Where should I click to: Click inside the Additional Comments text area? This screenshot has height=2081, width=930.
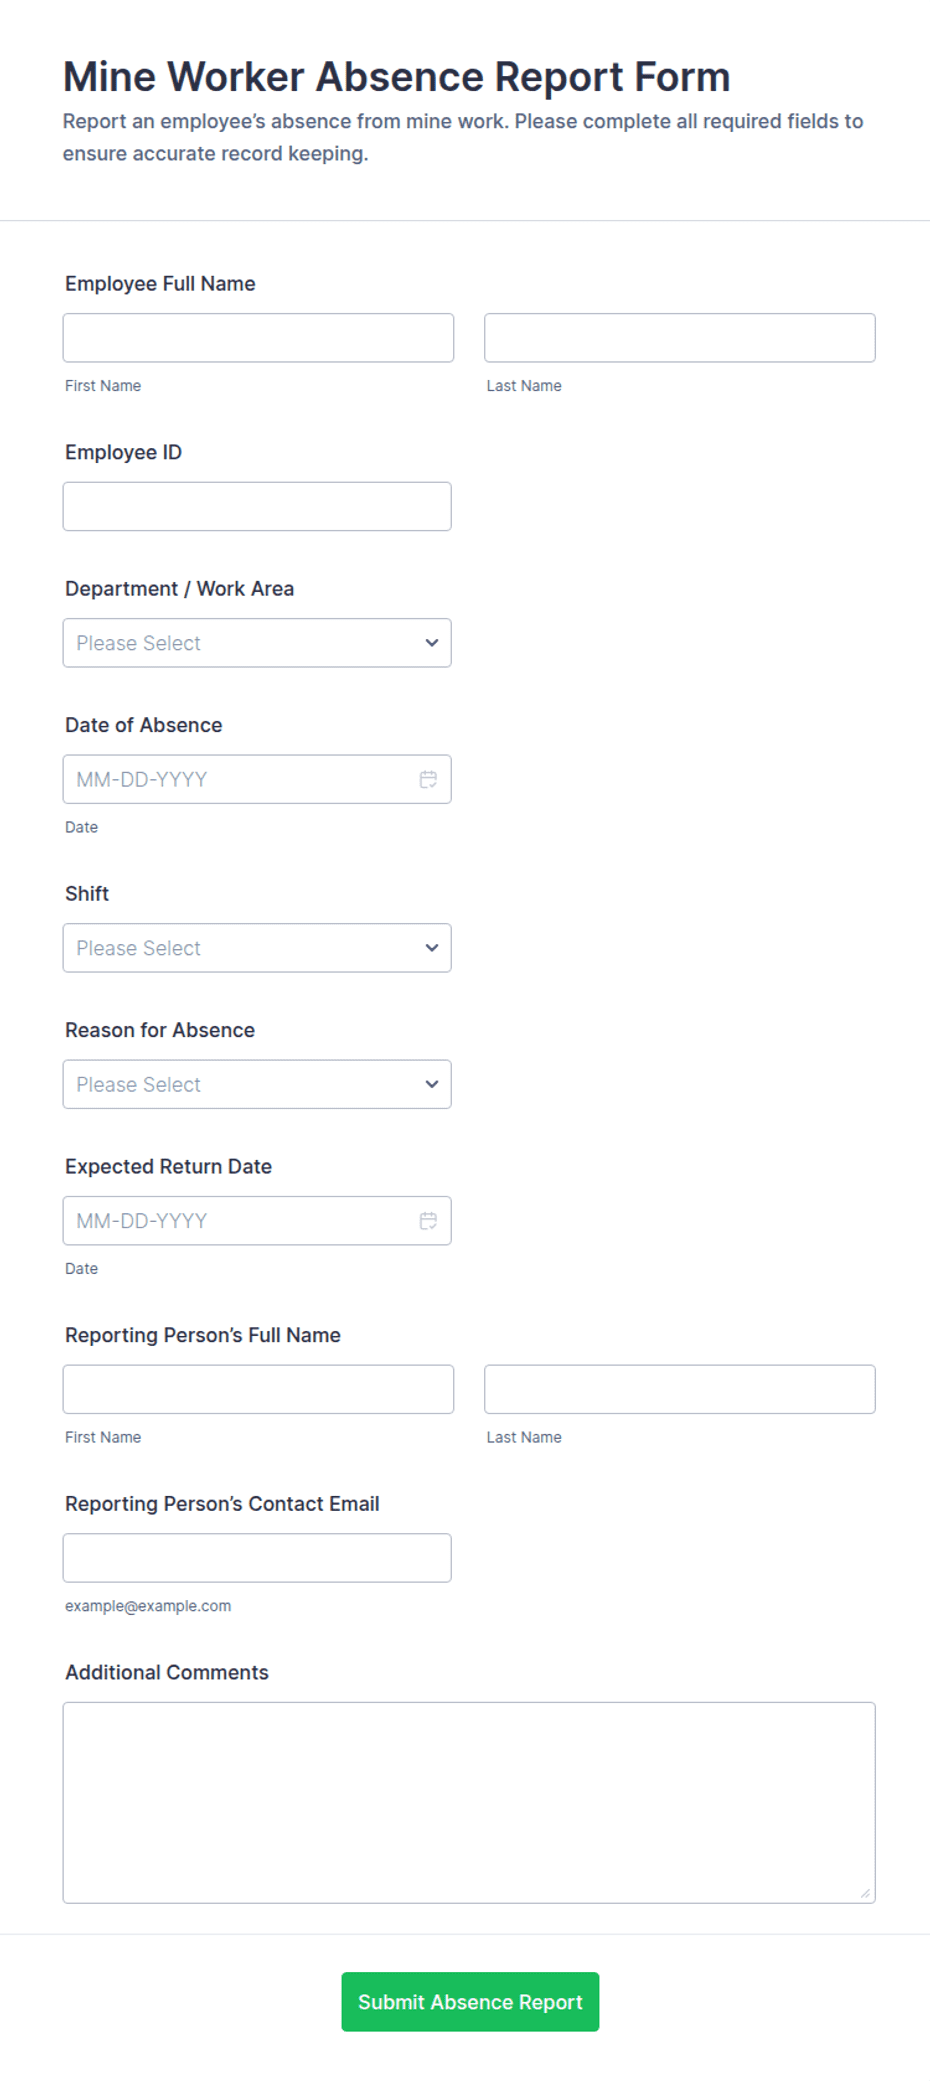point(469,1802)
